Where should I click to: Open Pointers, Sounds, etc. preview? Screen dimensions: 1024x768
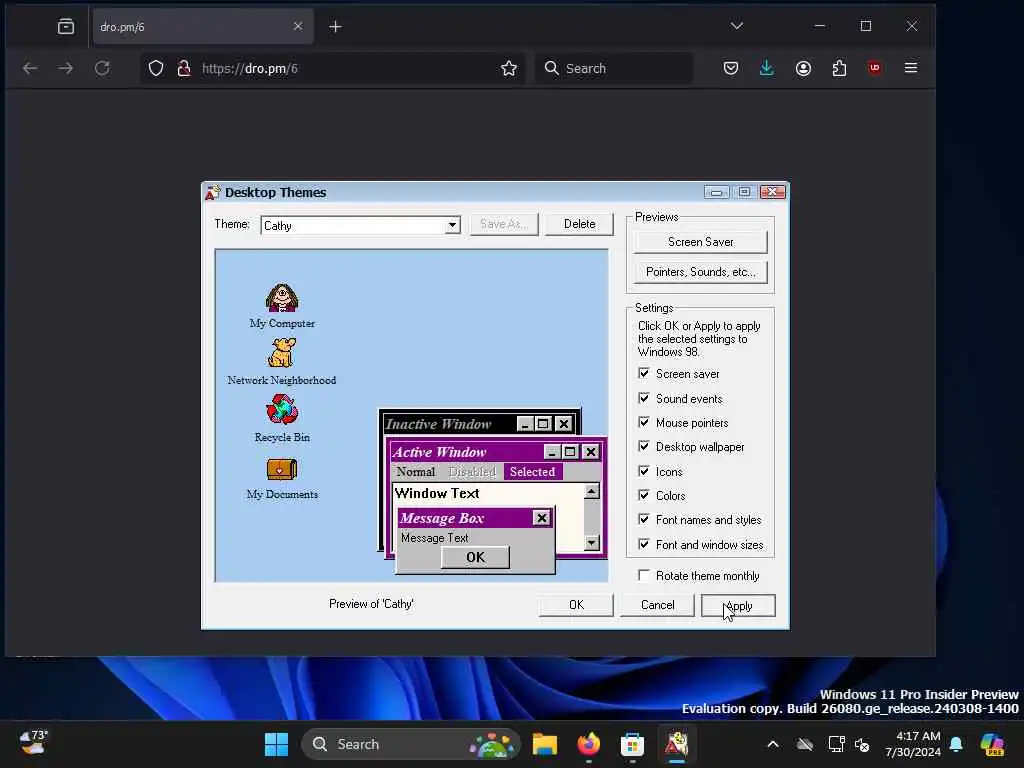pos(700,272)
